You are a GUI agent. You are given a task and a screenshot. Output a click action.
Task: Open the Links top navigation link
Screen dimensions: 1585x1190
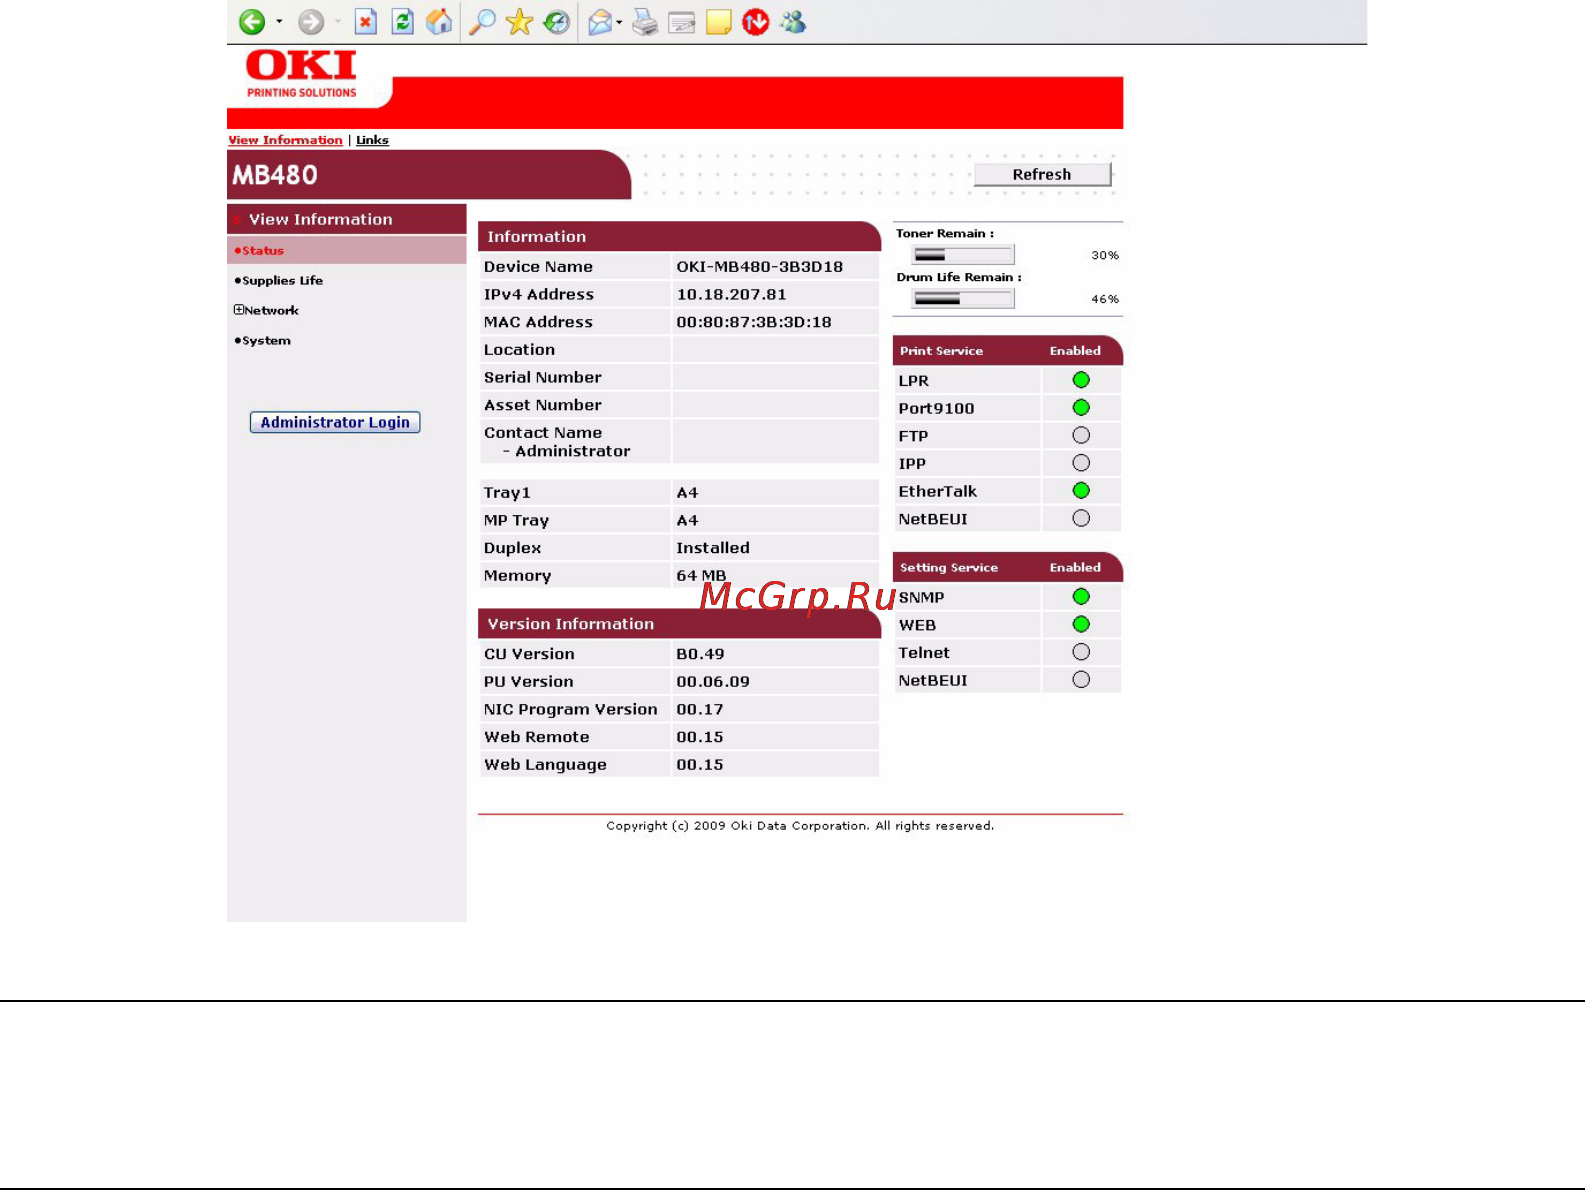372,140
